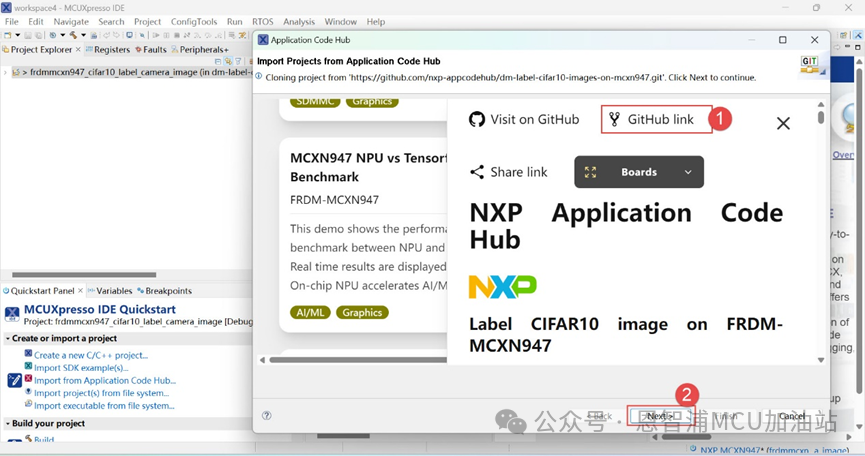The image size is (865, 456).
Task: Click the Share link button
Action: point(509,172)
